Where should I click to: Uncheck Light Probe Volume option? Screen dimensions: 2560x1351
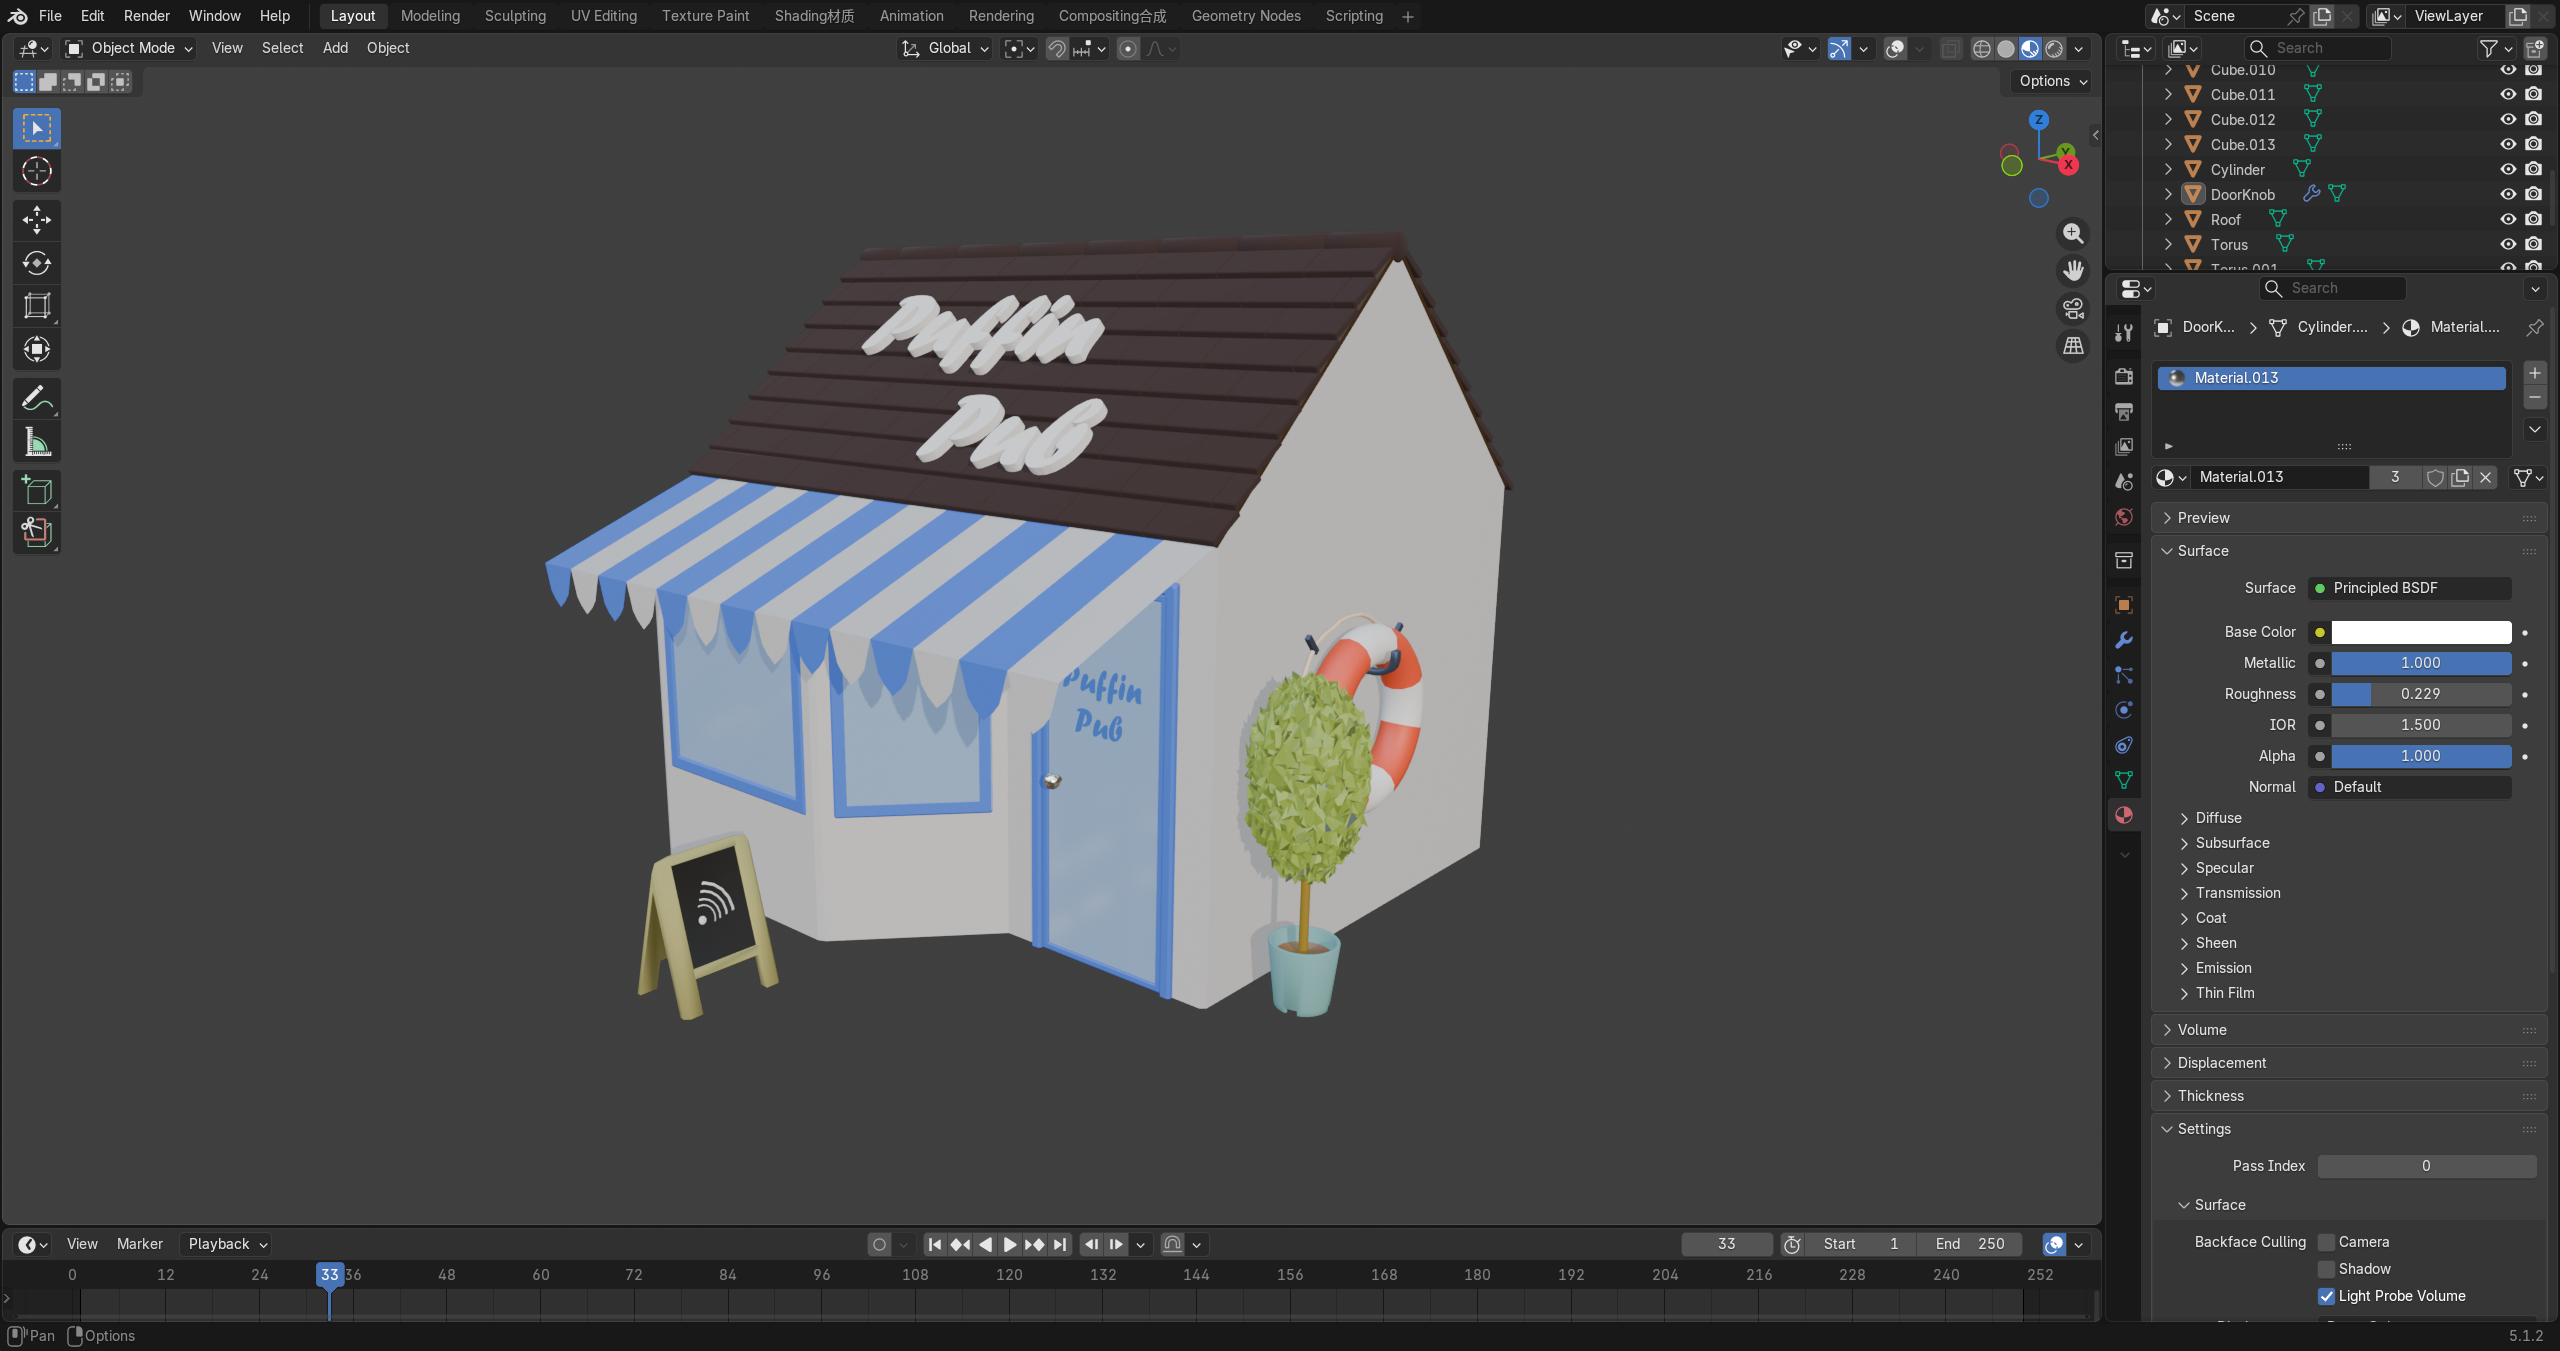(x=2327, y=1296)
